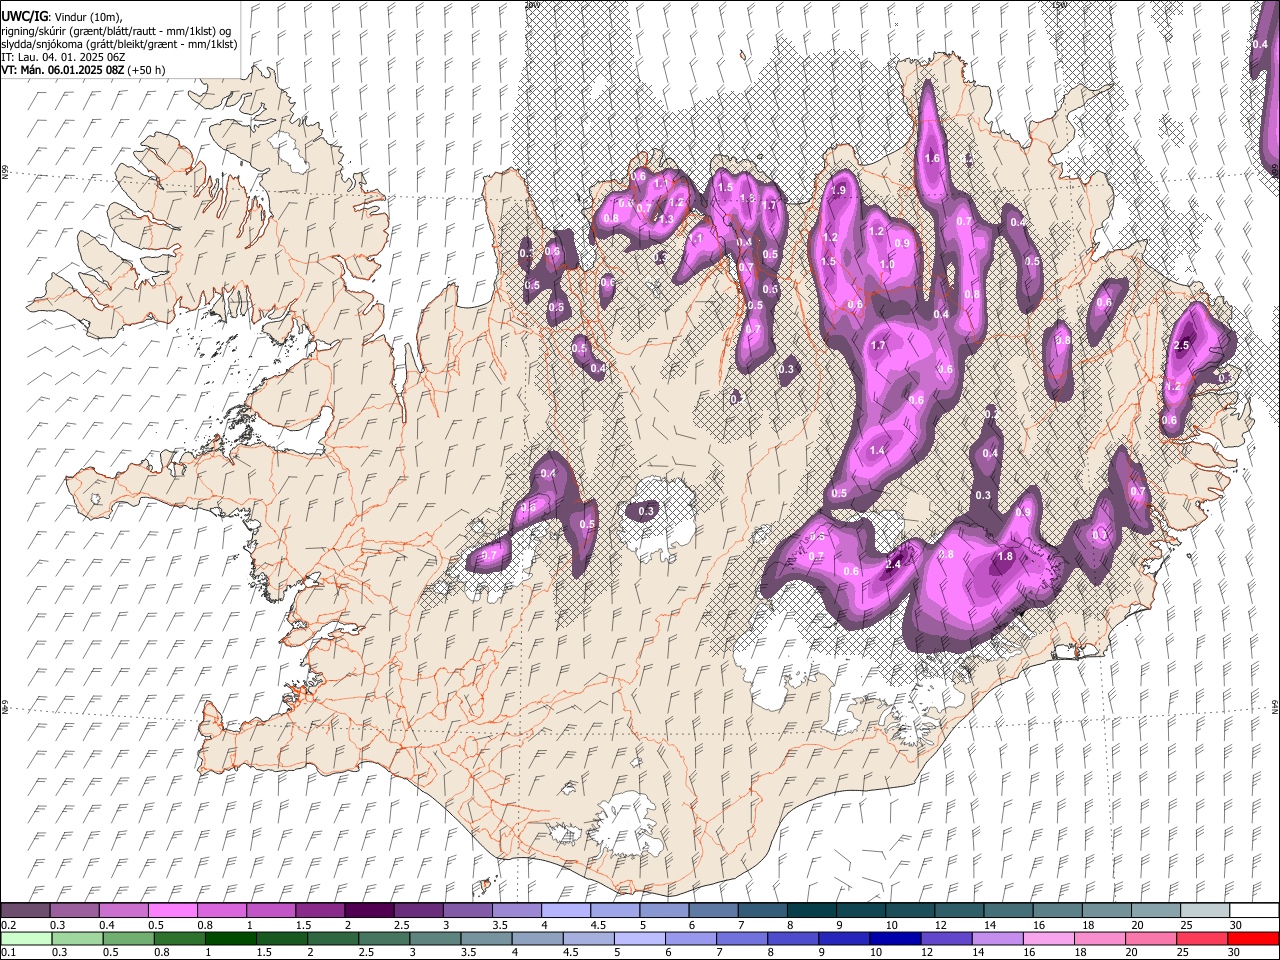The height and width of the screenshot is (960, 1280).
Task: Click the "64N" latitude label on the right edge
Action: click(x=1275, y=706)
